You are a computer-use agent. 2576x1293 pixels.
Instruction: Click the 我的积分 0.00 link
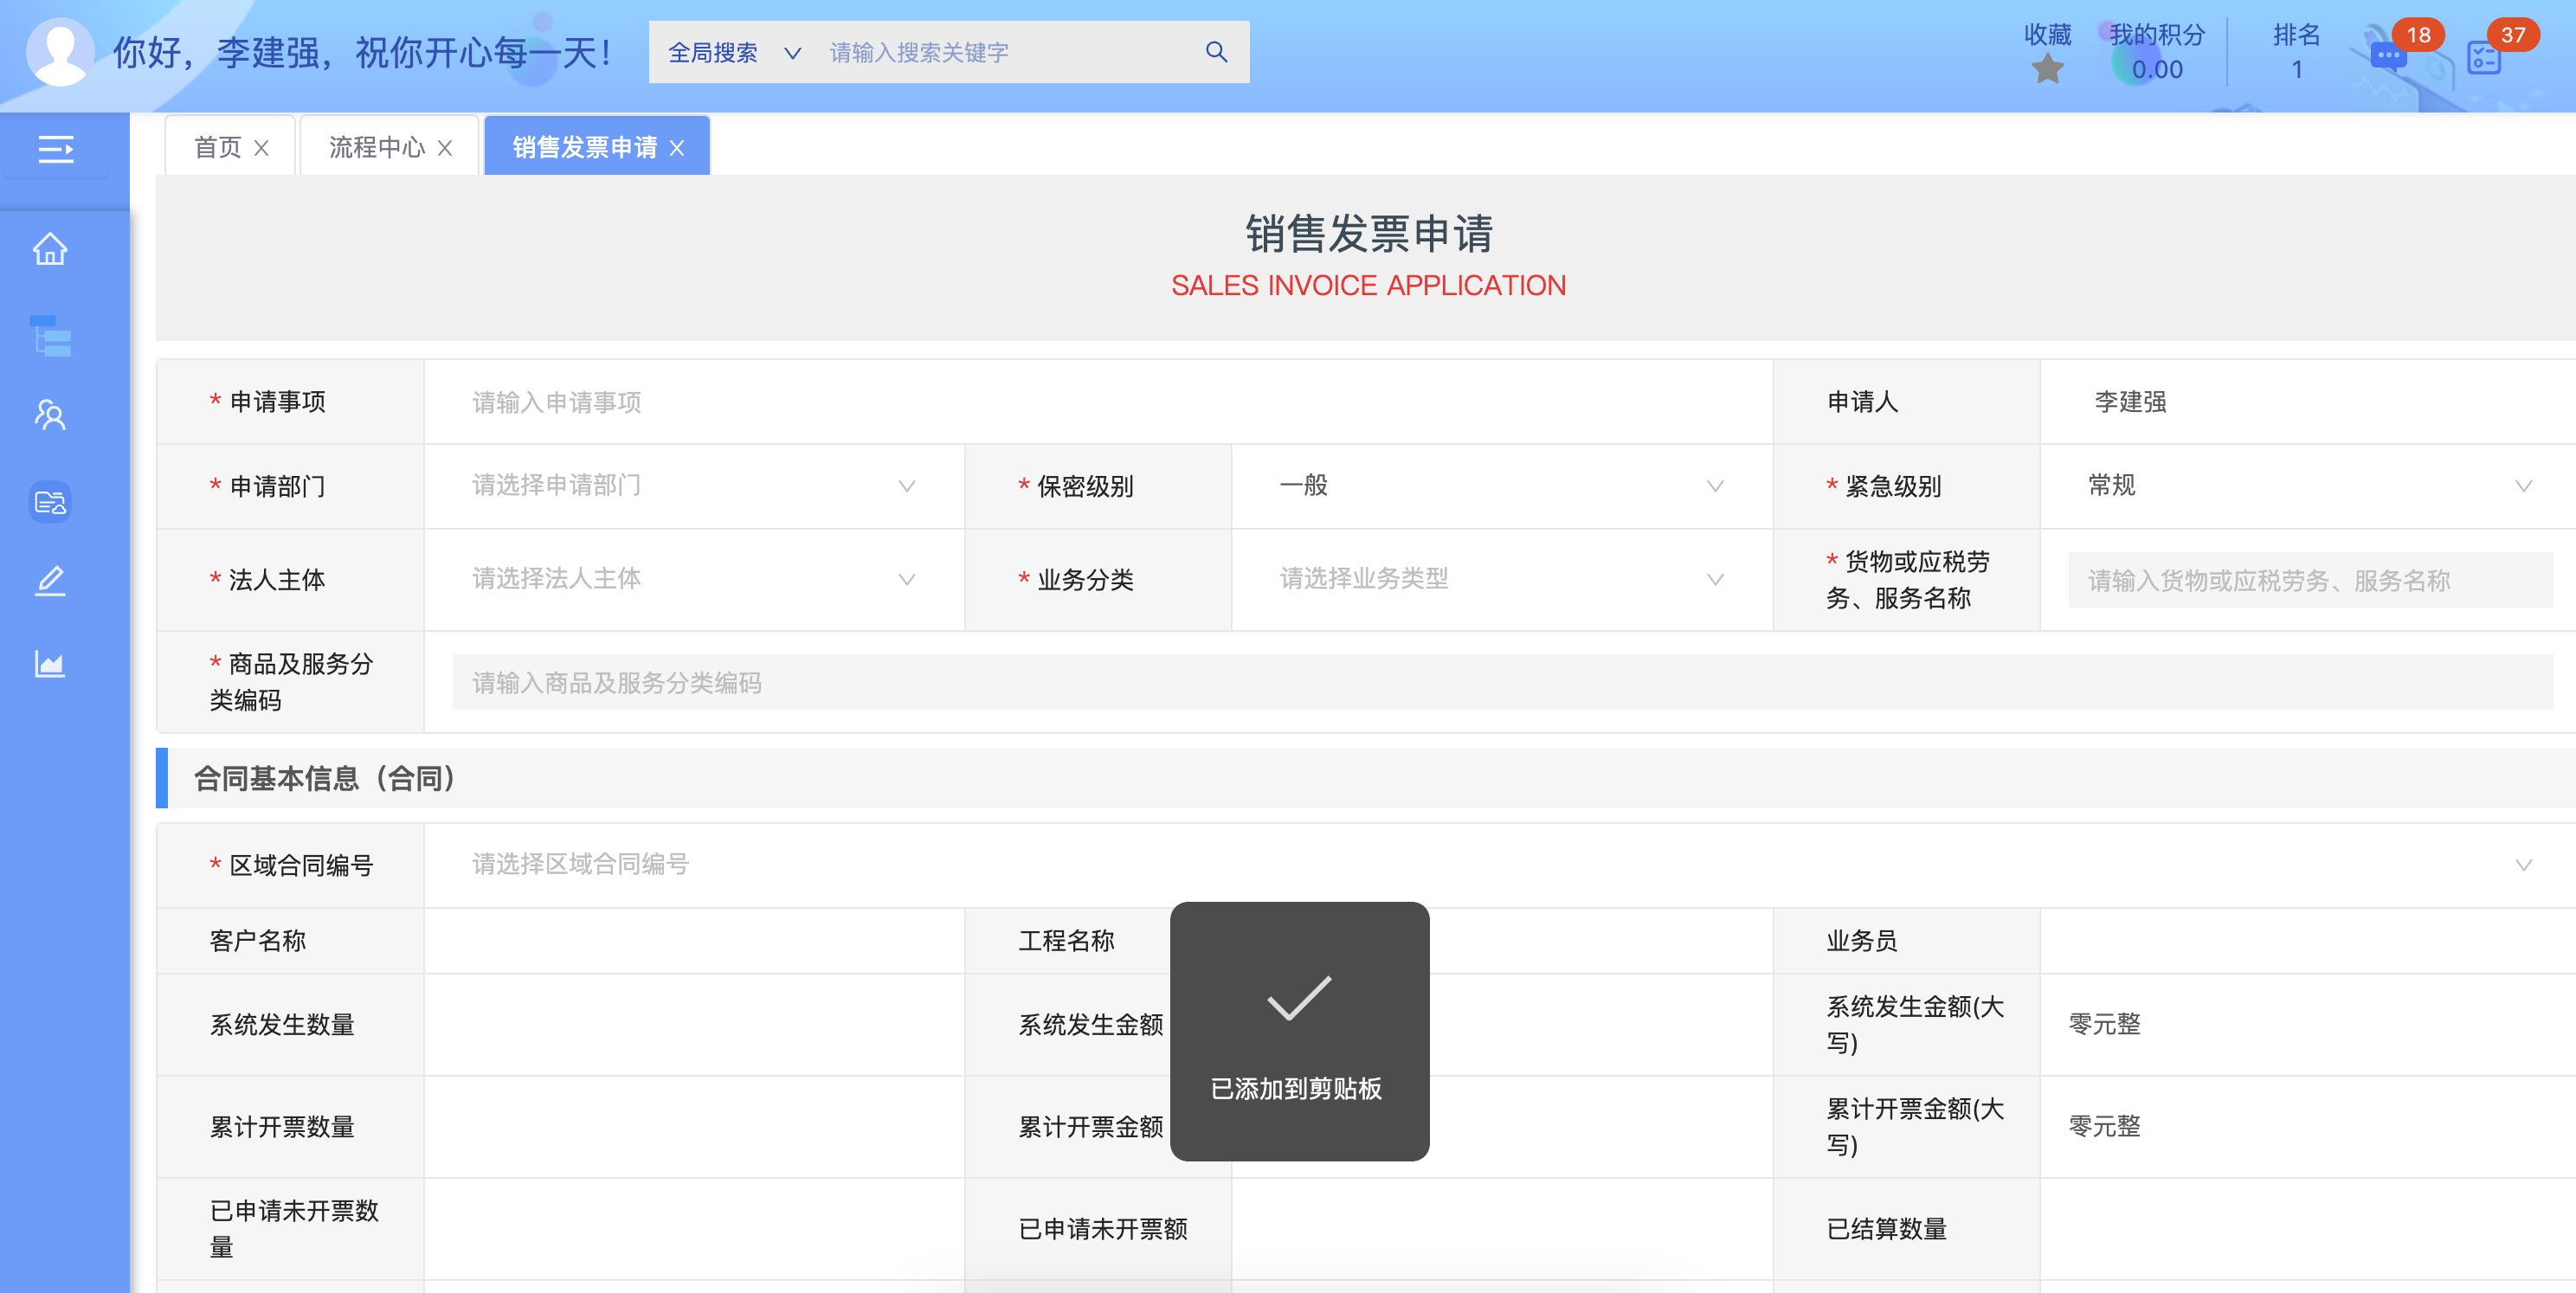click(2157, 52)
